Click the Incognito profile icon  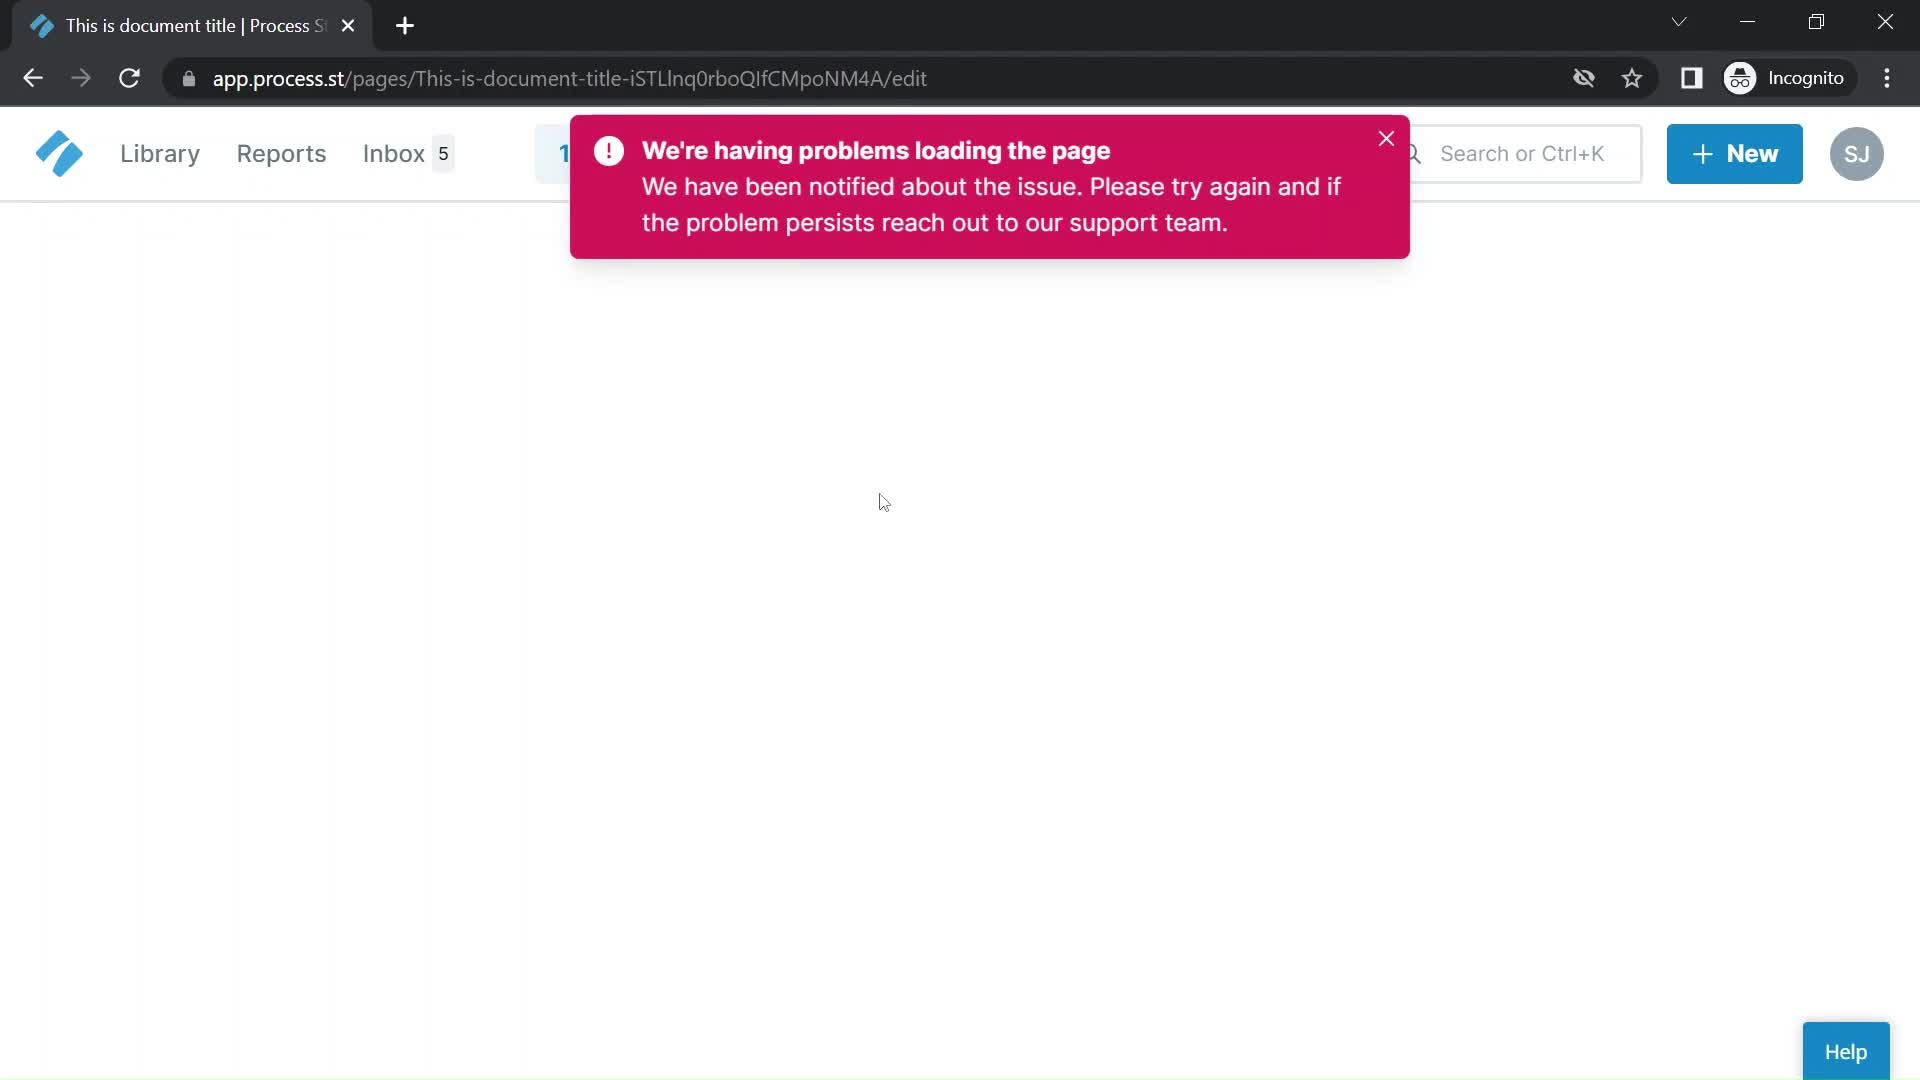[x=1742, y=78]
